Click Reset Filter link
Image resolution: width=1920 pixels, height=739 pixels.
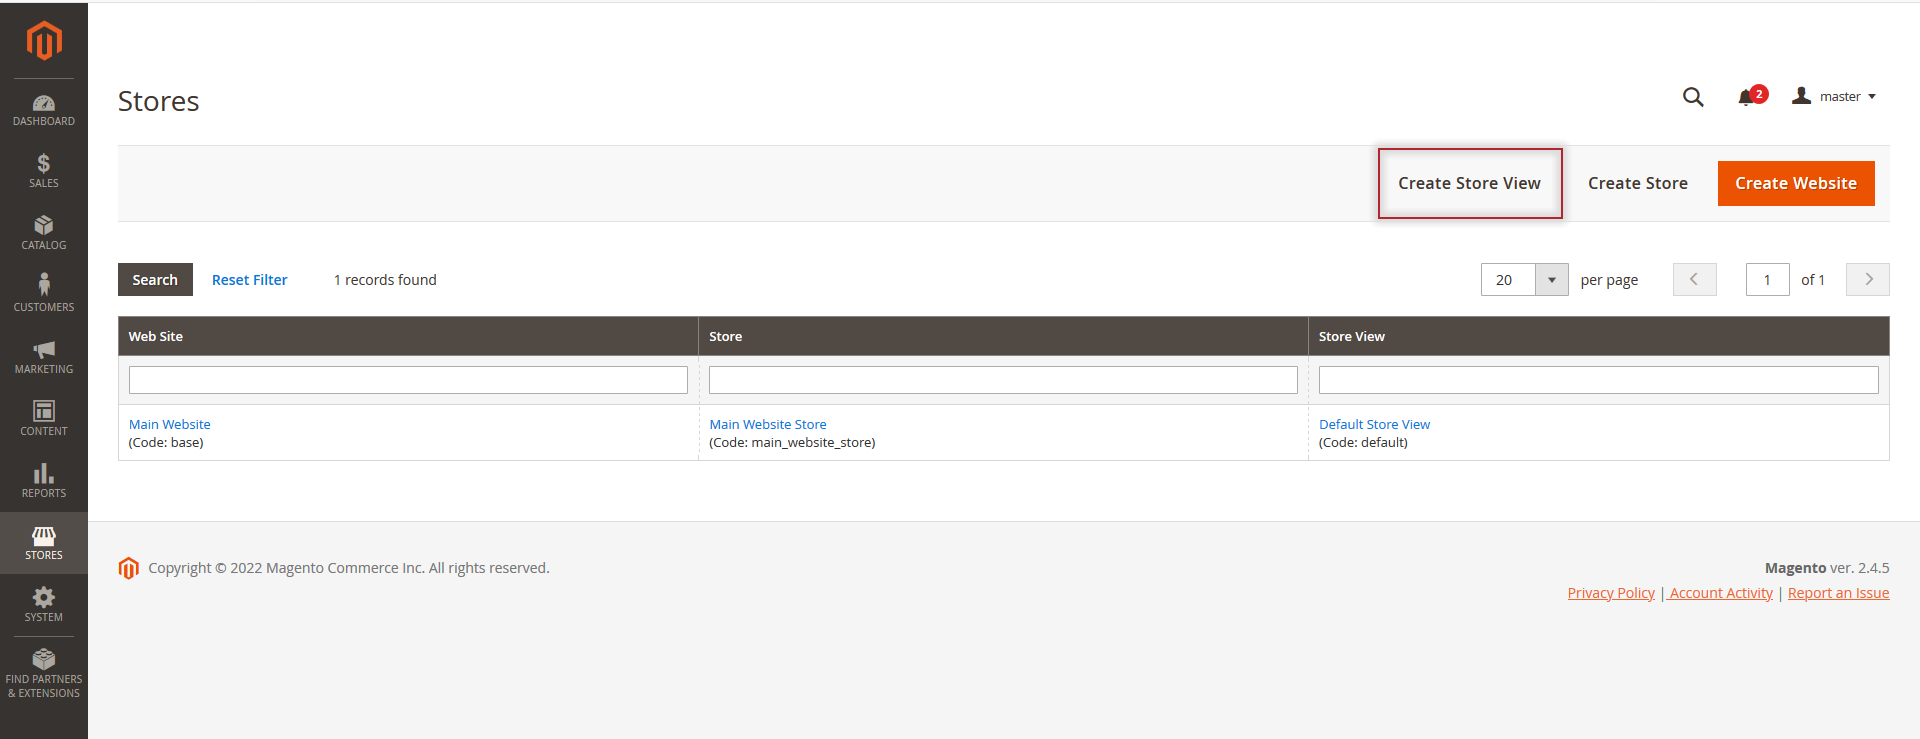249,280
